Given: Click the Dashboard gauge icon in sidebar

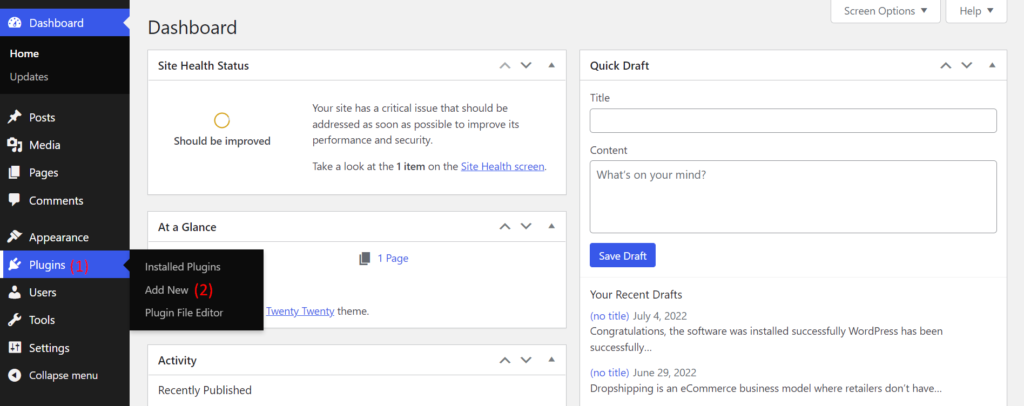Looking at the screenshot, I should [14, 23].
